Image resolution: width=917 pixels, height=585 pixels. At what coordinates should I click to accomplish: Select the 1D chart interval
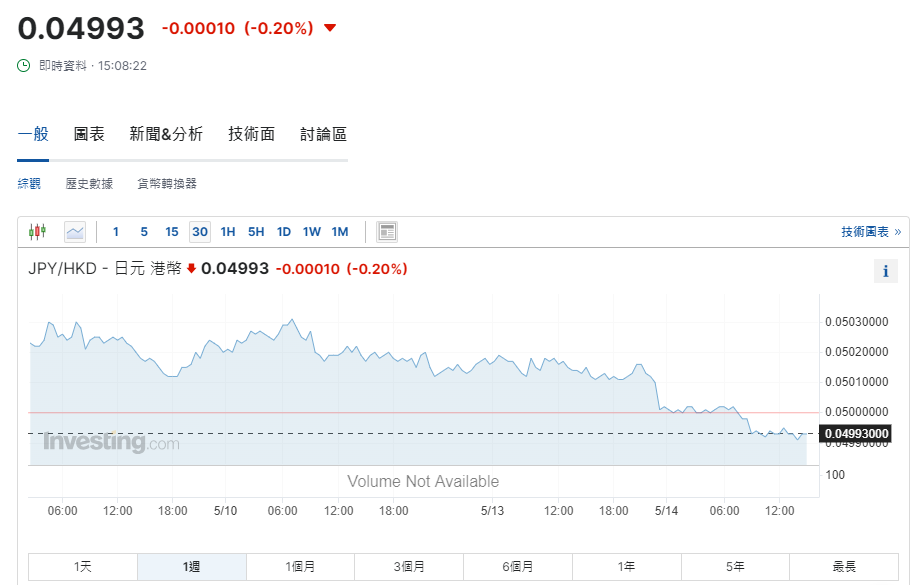[284, 232]
